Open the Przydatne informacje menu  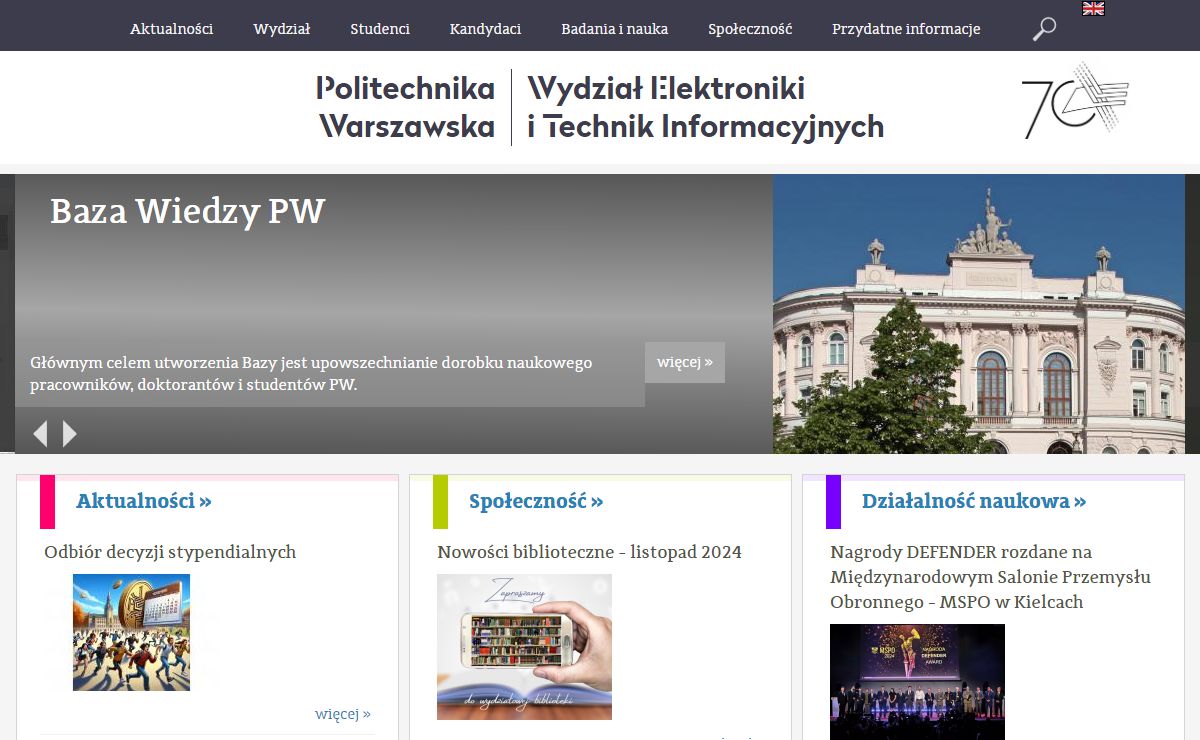[x=906, y=29]
